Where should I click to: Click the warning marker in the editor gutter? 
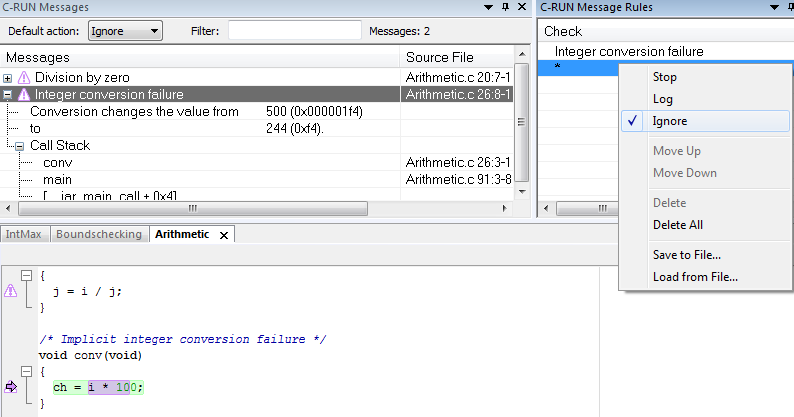(11, 291)
